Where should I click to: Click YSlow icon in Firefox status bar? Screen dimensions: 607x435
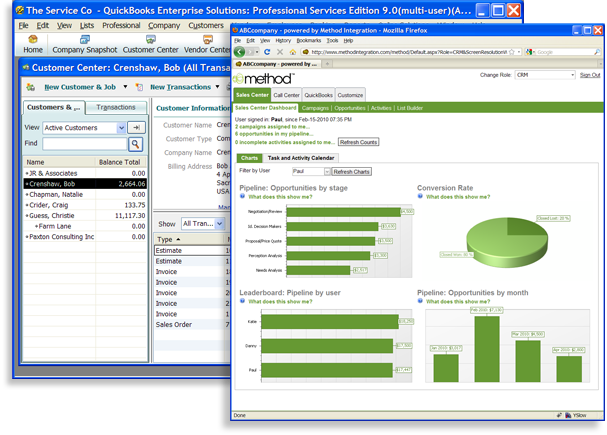point(568,415)
